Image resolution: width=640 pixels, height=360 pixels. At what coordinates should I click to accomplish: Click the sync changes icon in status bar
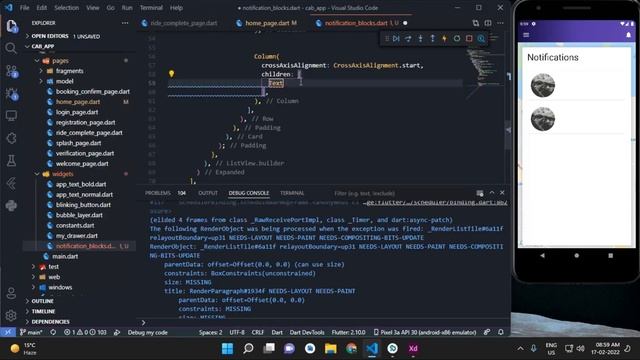pyautogui.click(x=53, y=332)
